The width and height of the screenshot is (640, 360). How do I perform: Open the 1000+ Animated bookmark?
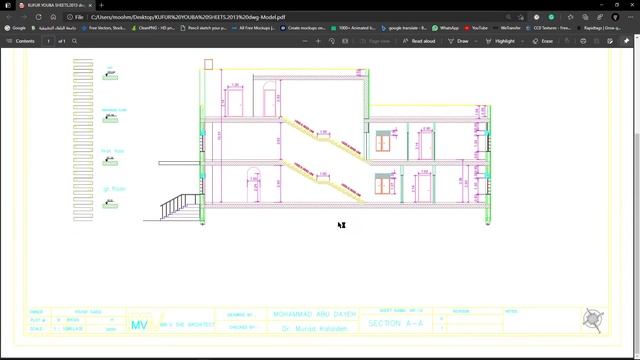tap(353, 28)
